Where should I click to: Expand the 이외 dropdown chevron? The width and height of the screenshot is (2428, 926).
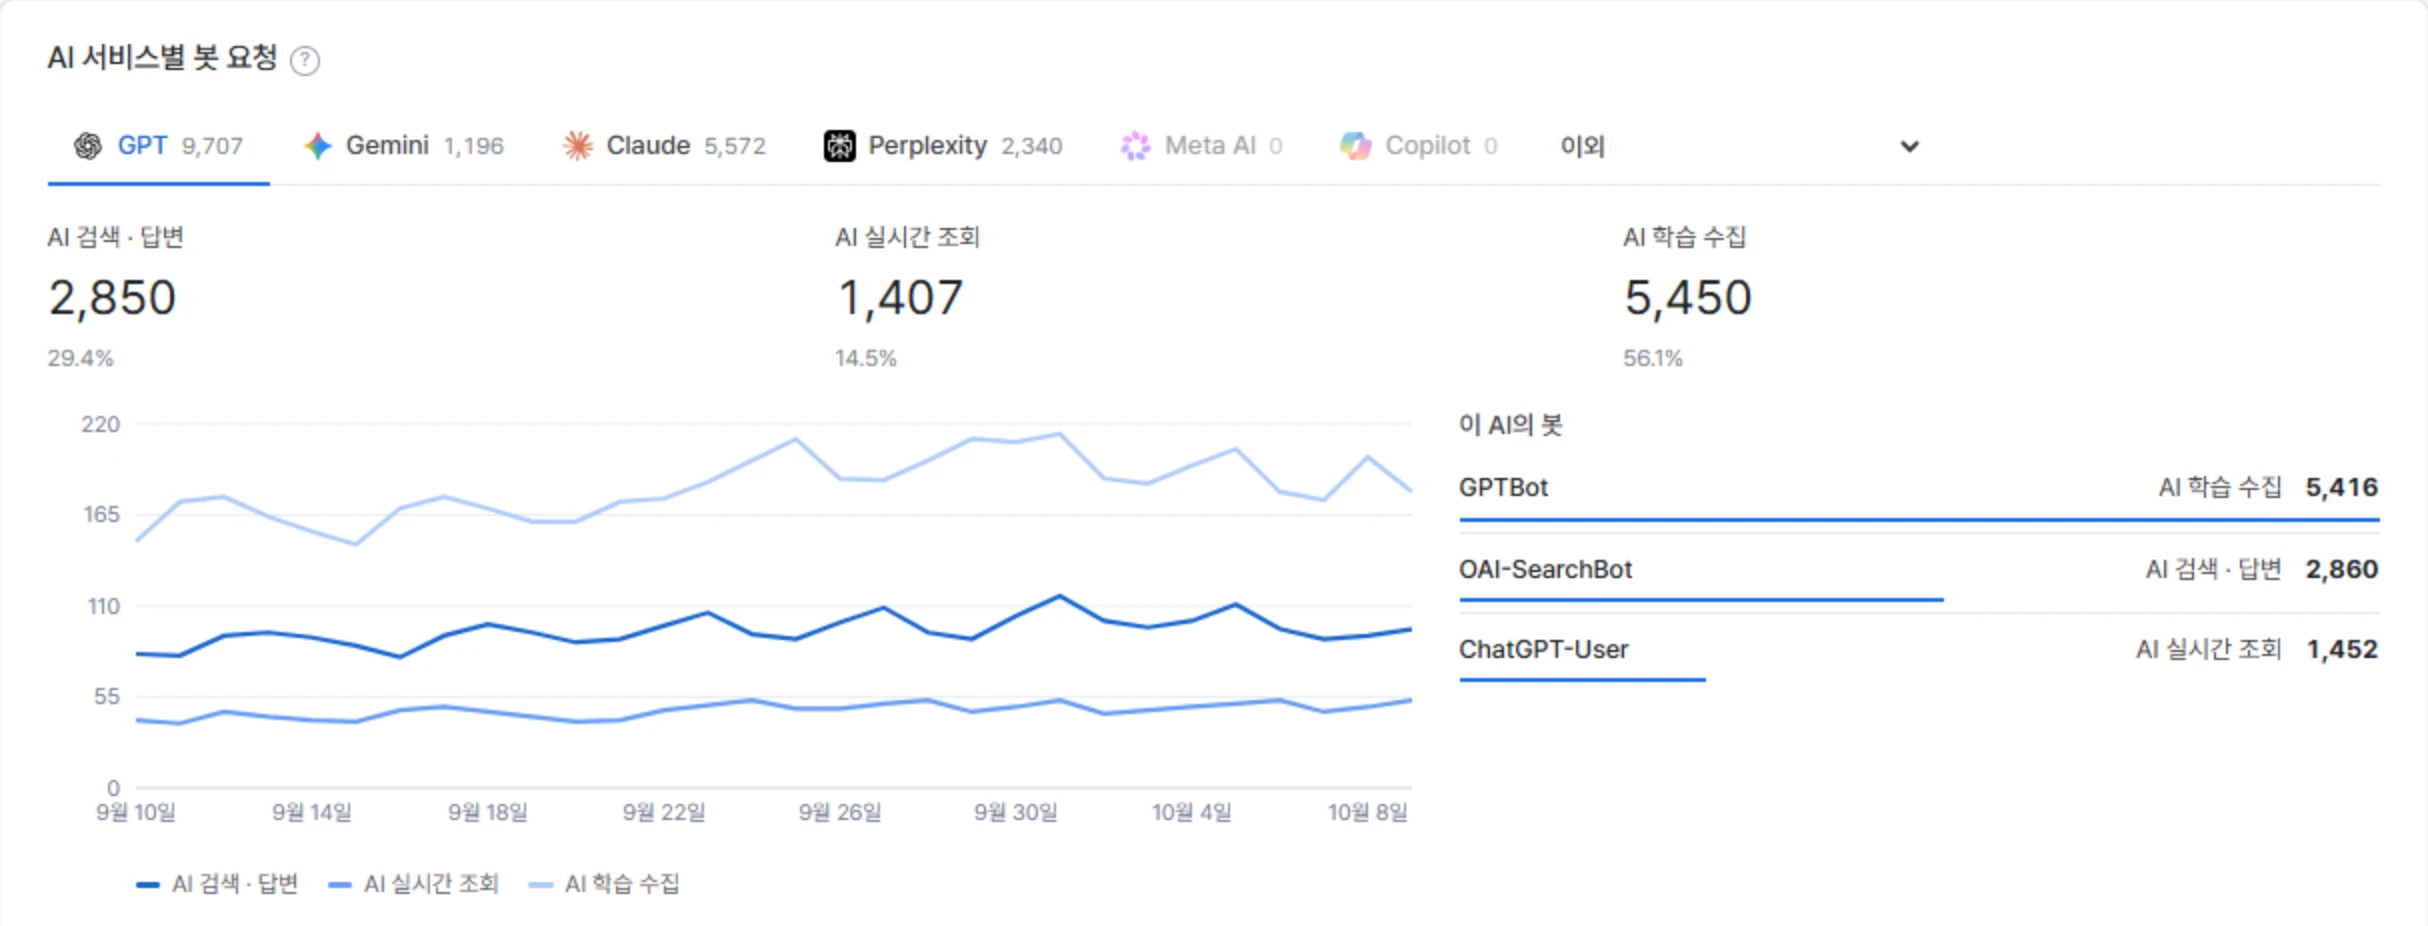pyautogui.click(x=1909, y=147)
